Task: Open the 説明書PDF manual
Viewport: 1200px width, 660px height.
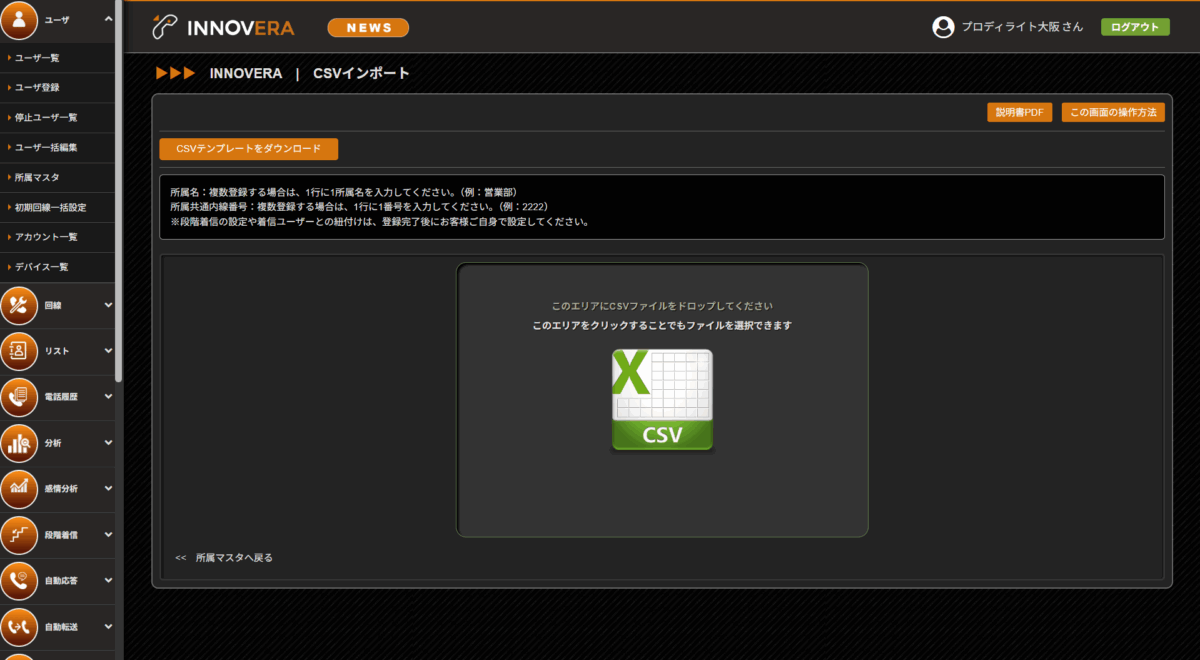Action: click(x=1019, y=113)
